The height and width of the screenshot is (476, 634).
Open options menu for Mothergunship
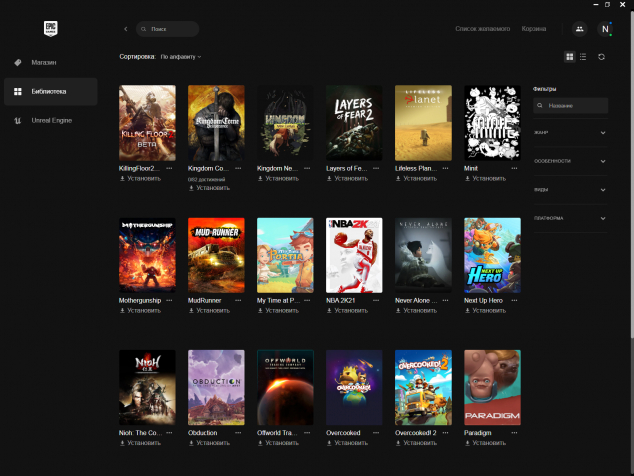click(x=169, y=300)
